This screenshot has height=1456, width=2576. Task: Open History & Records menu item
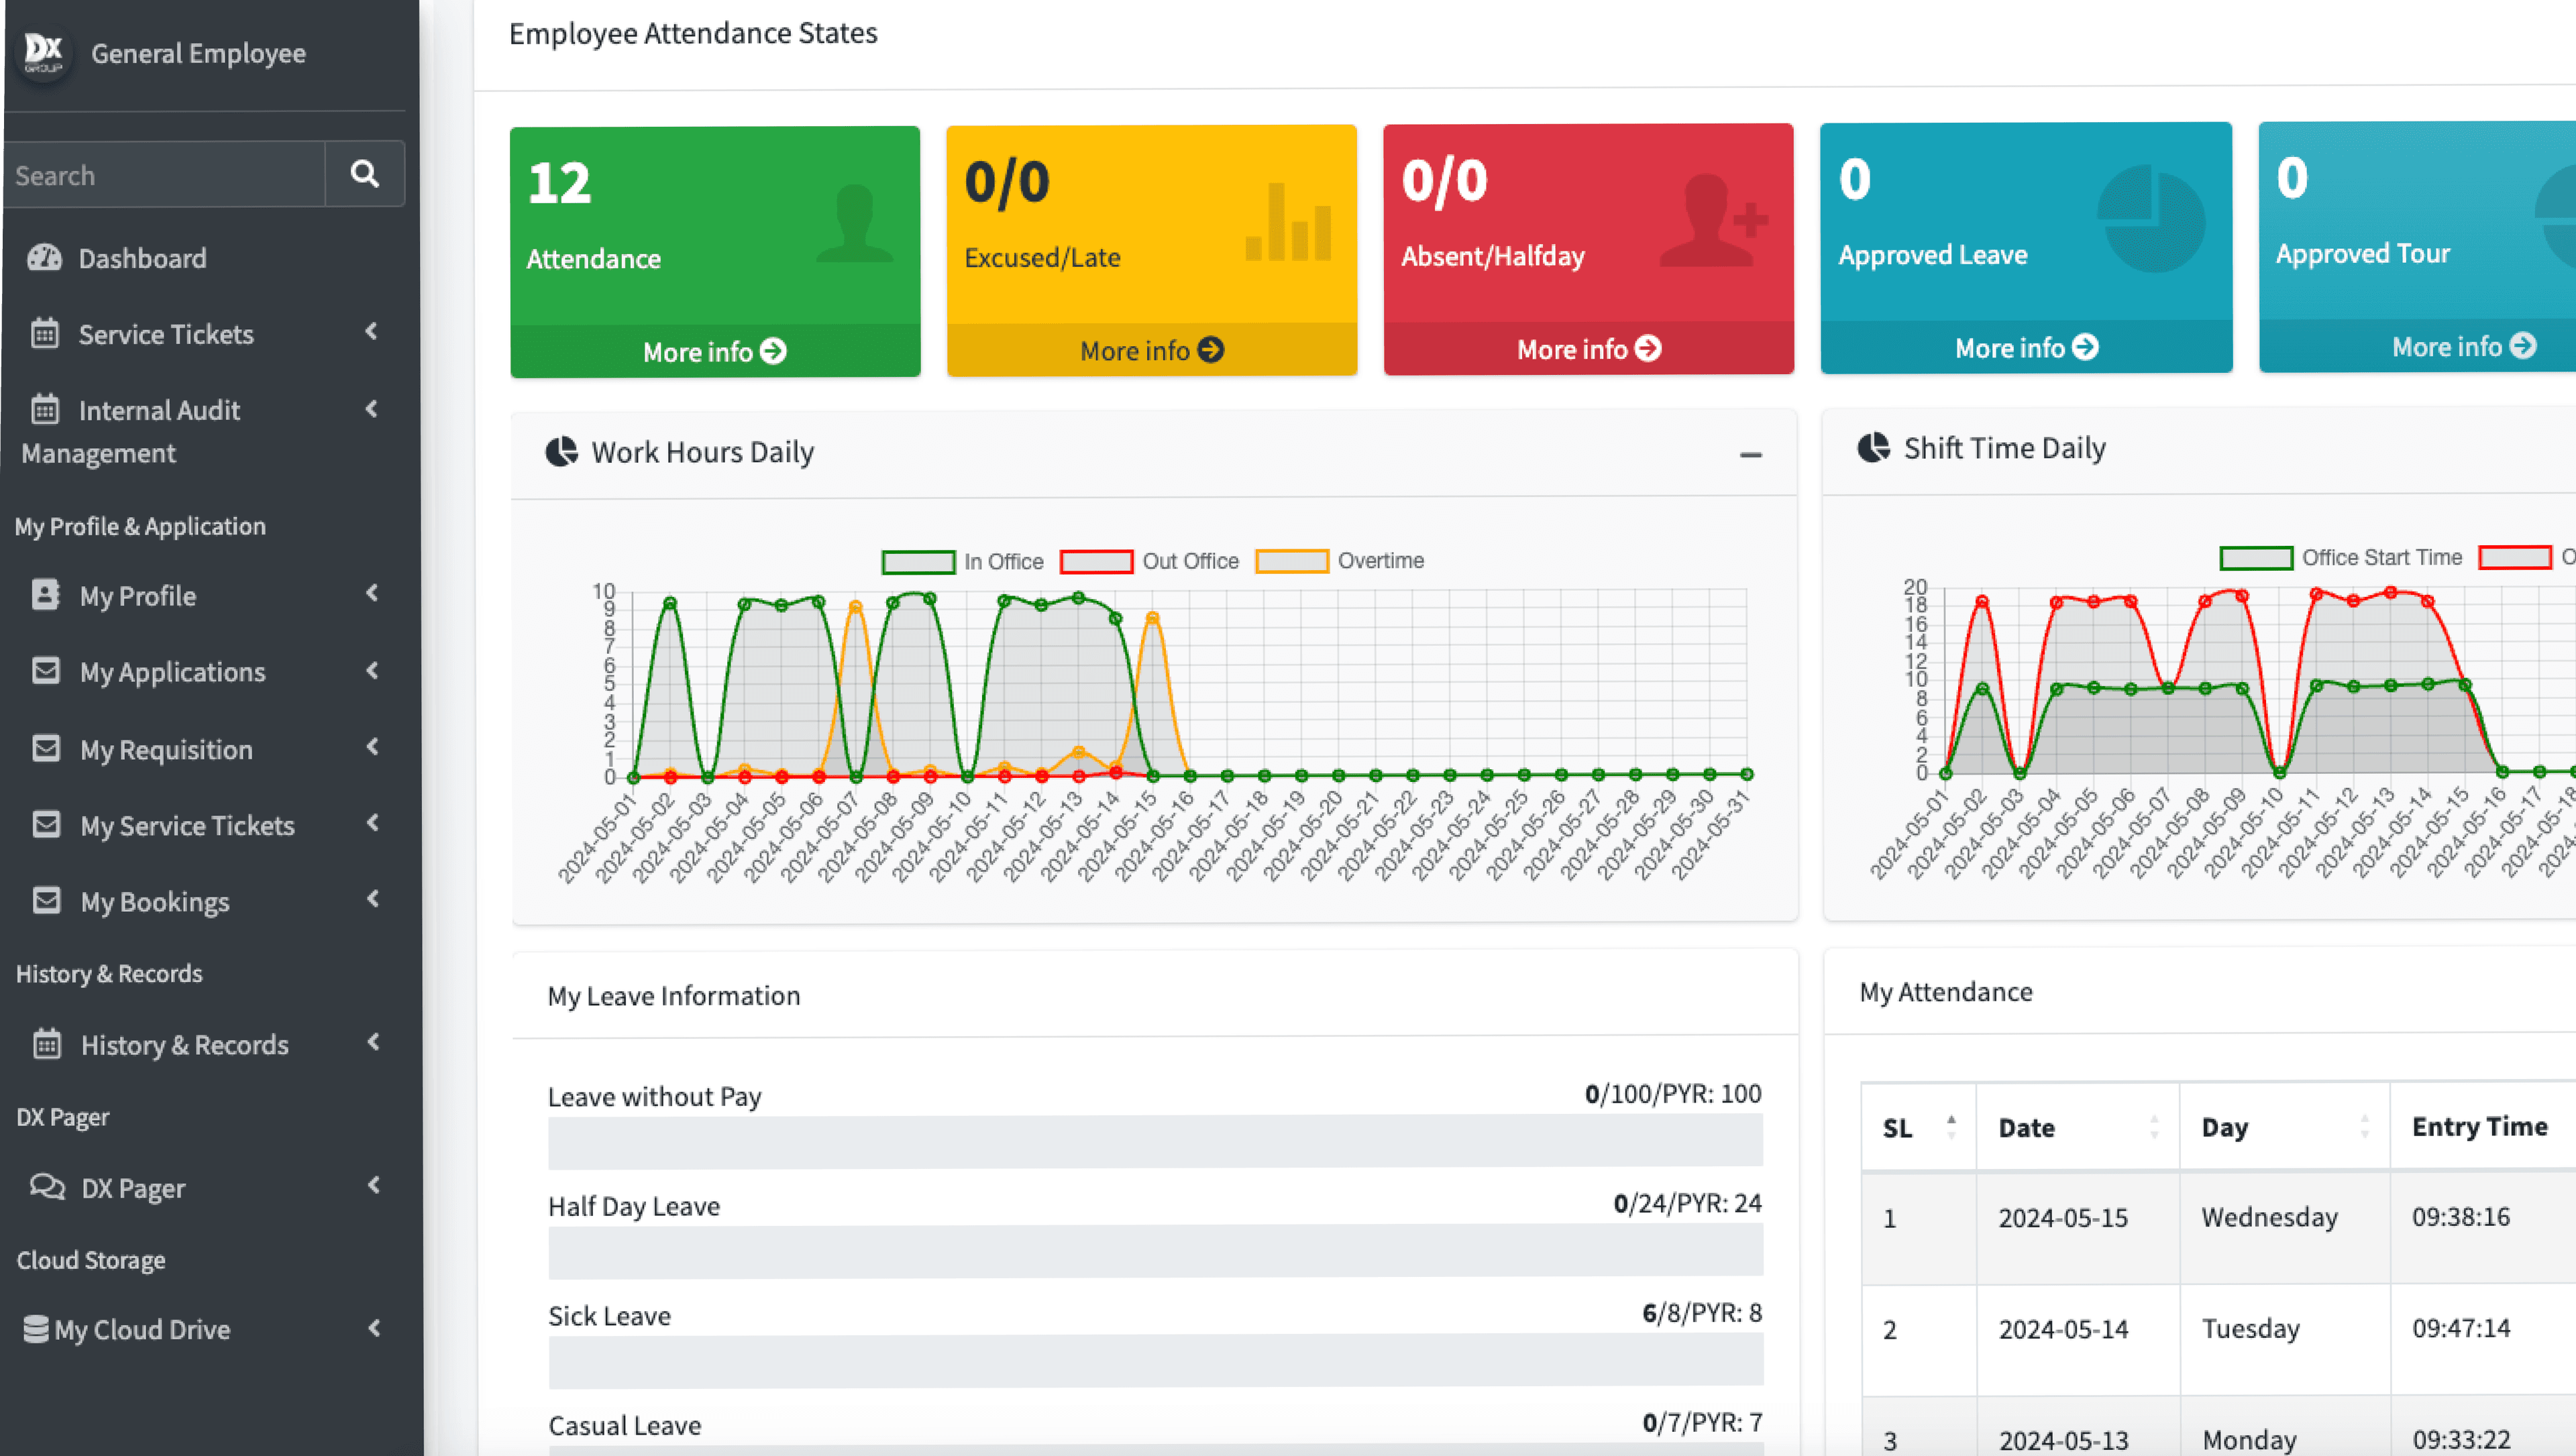(x=184, y=1045)
